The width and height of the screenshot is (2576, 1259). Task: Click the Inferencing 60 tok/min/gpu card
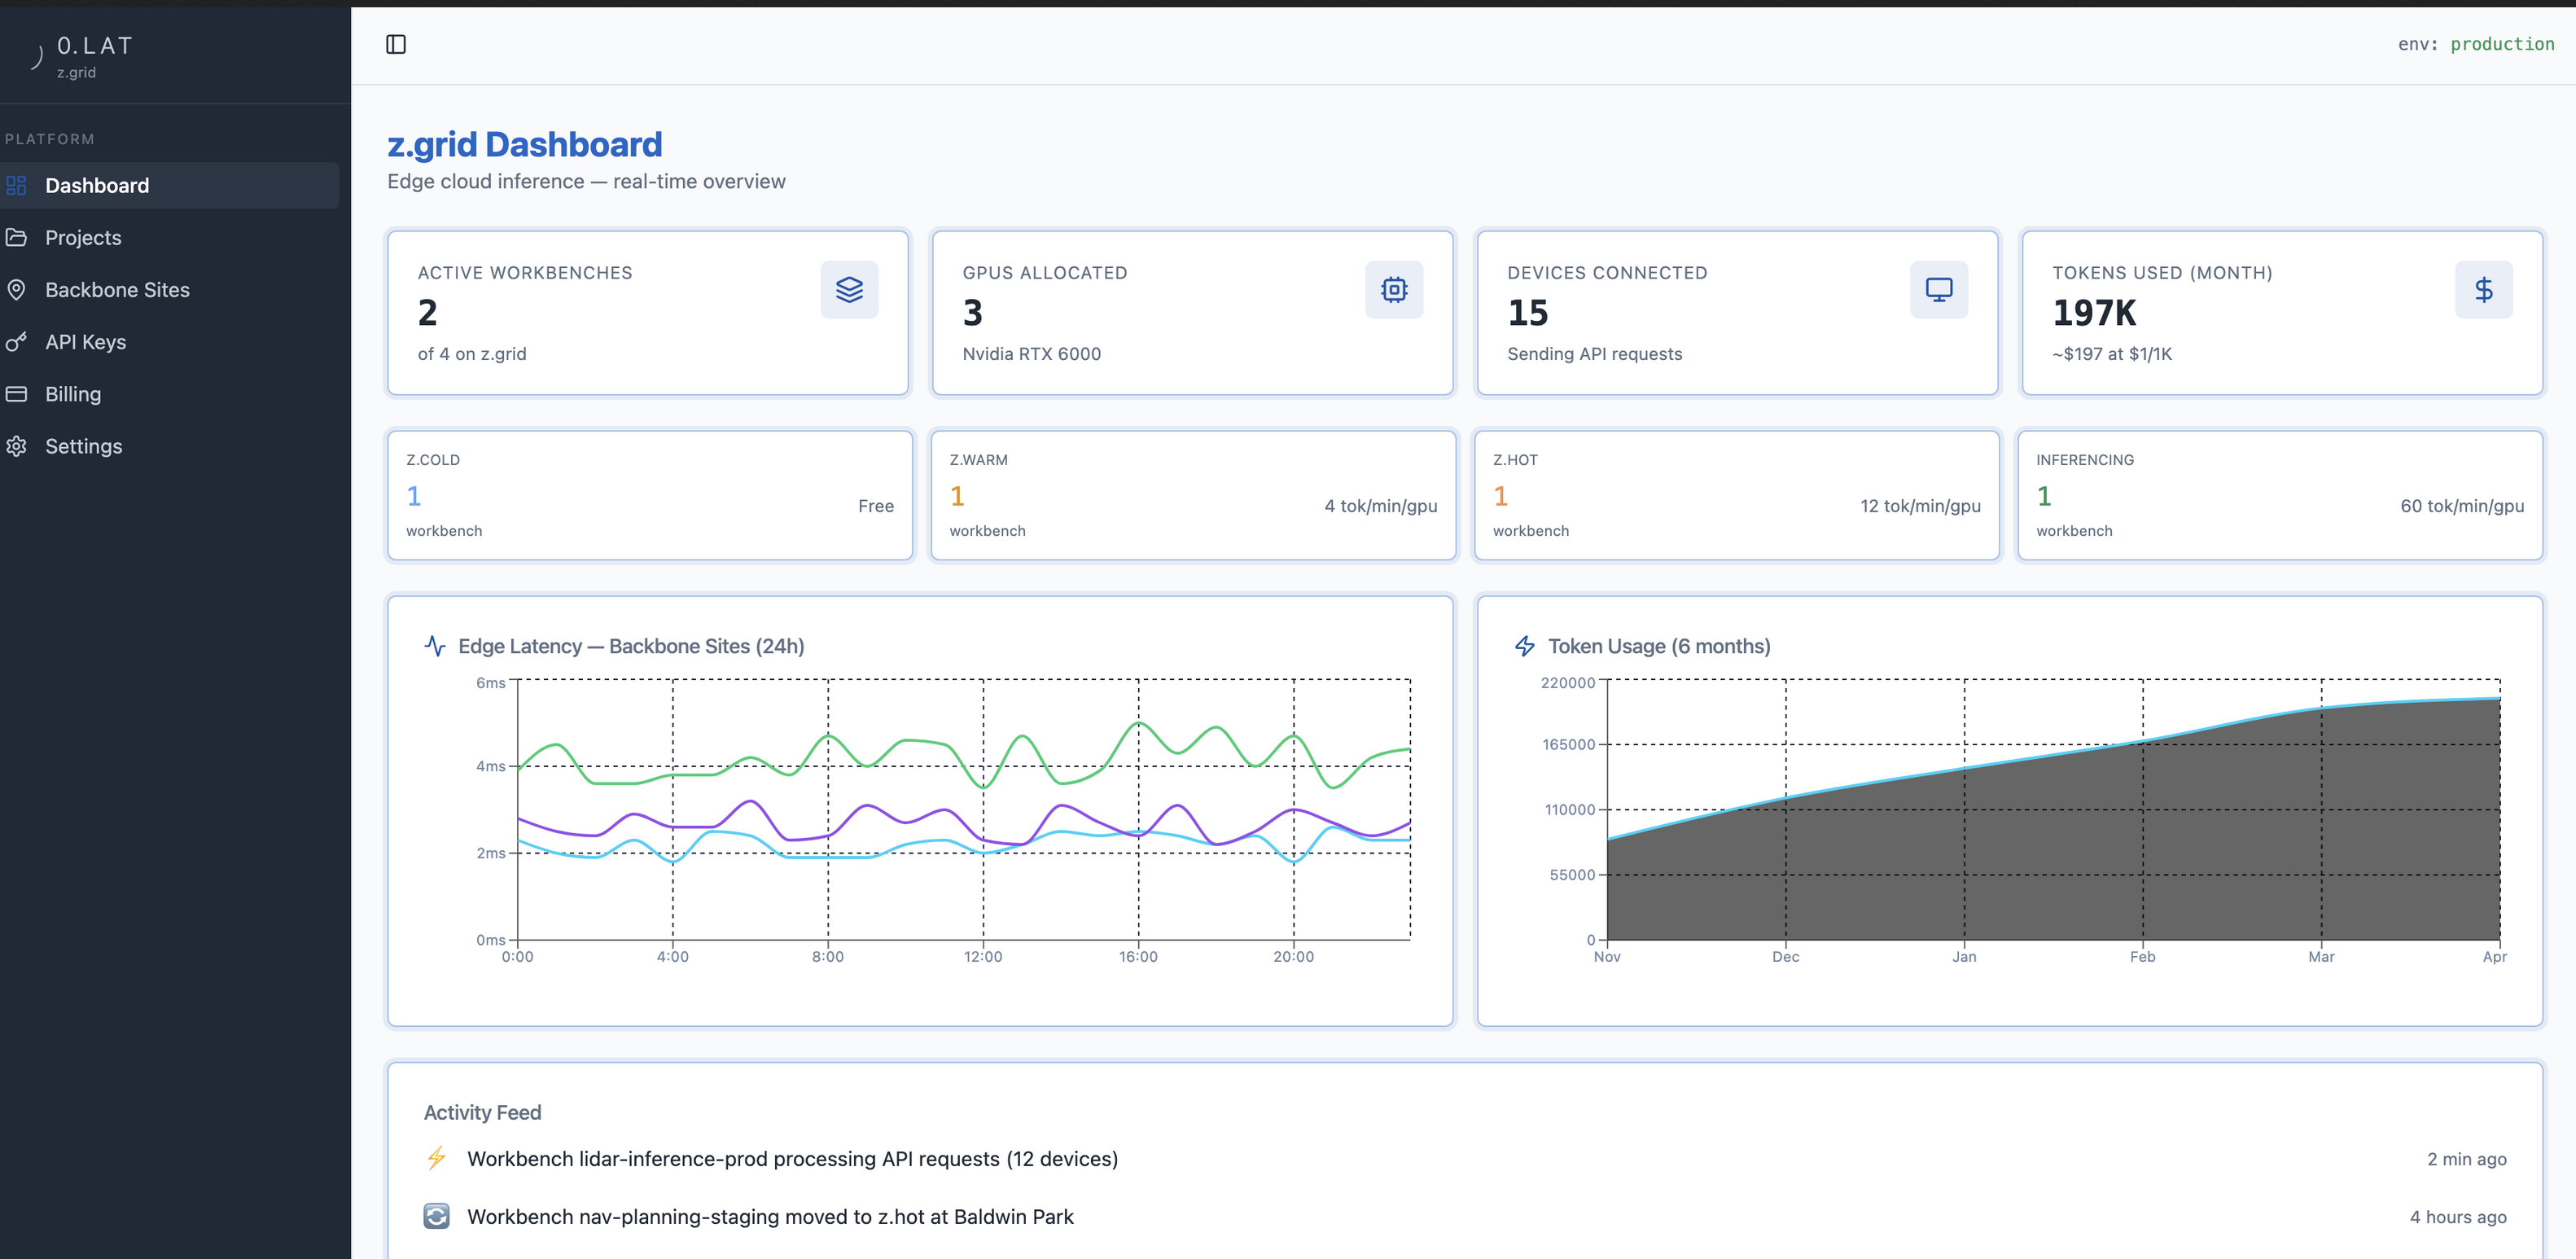pos(2280,495)
